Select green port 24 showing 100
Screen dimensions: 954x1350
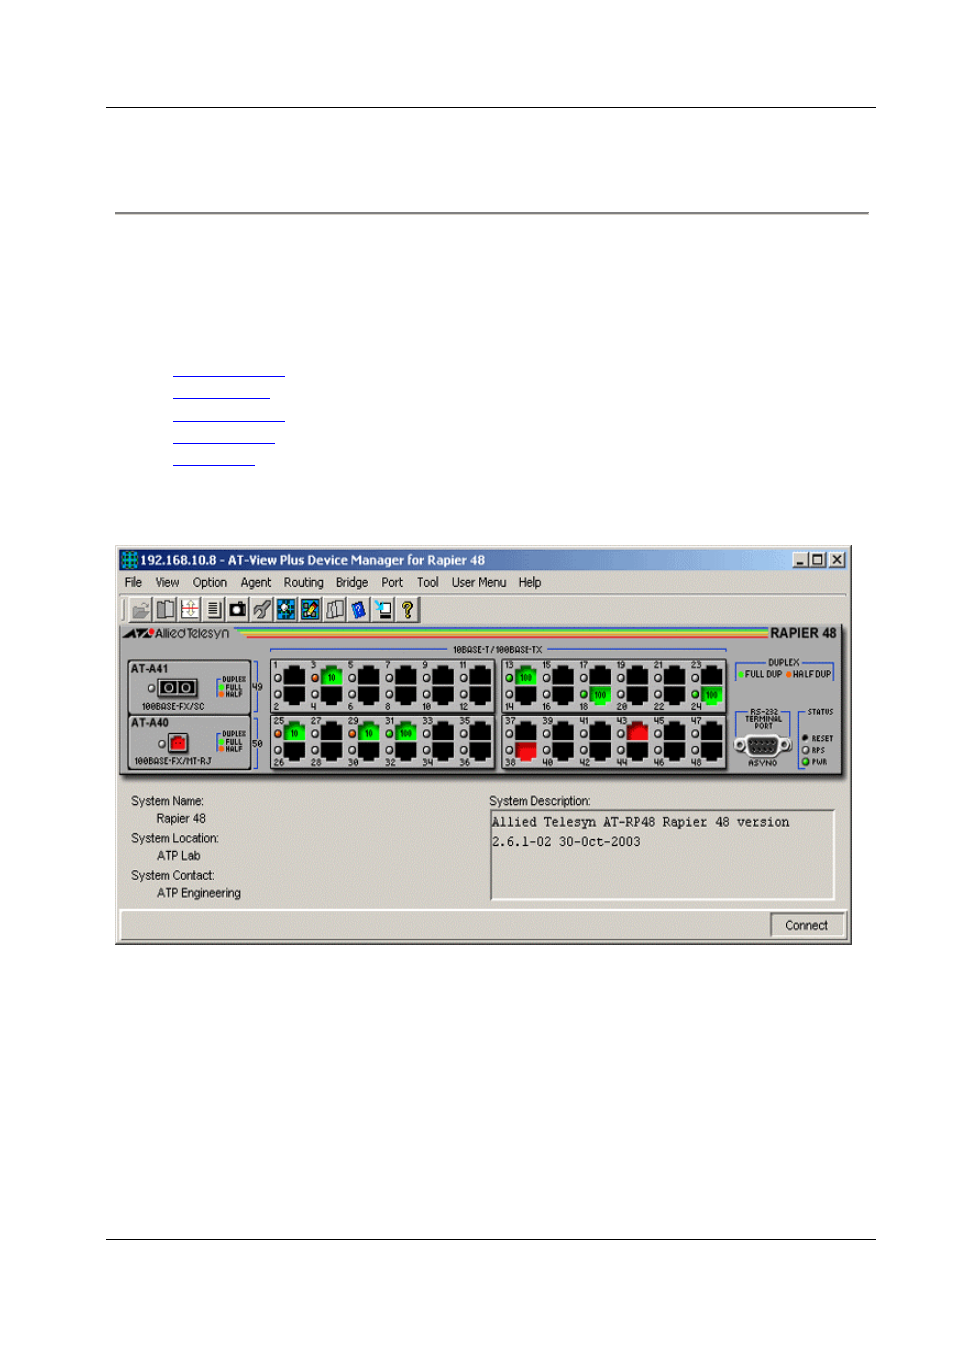pos(712,694)
